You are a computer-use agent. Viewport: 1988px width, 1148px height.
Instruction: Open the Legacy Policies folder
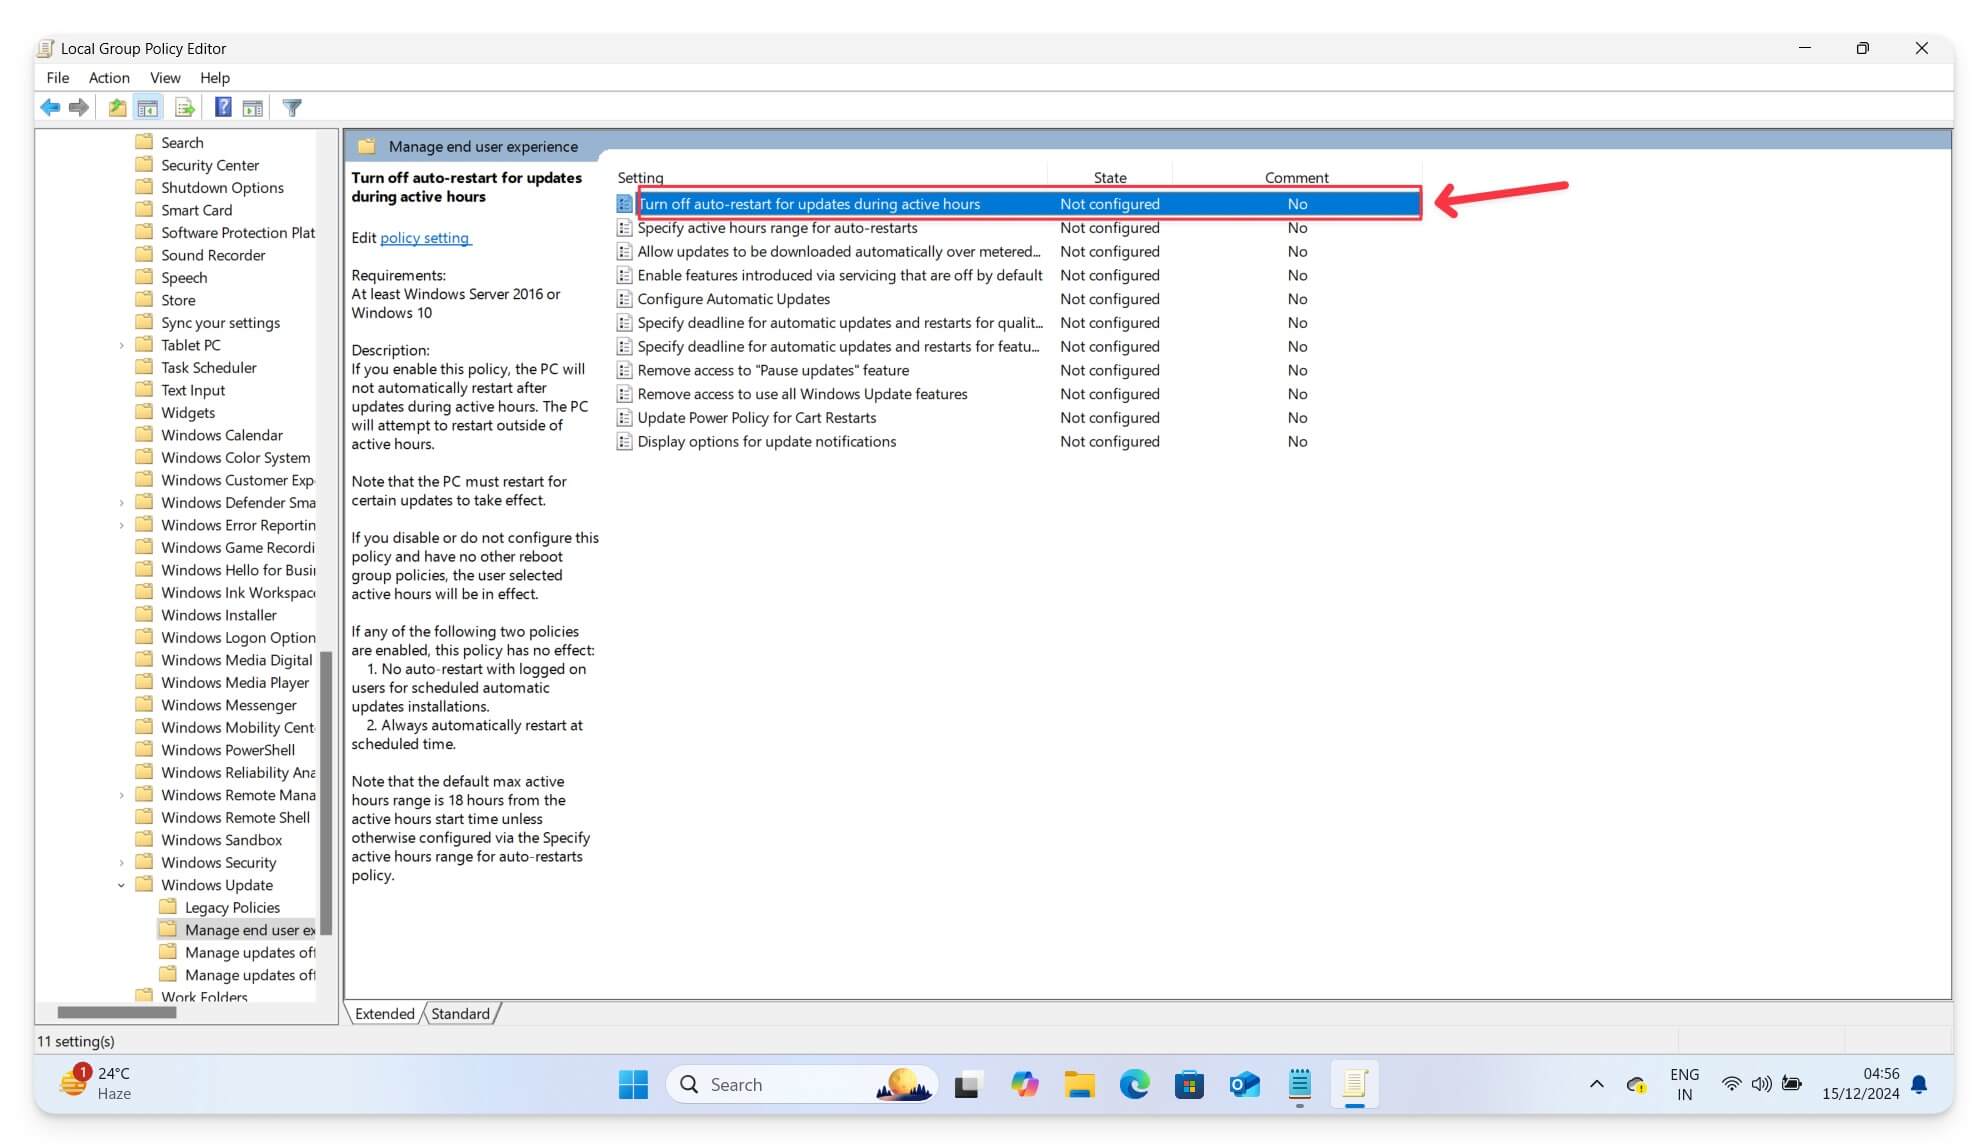(232, 907)
